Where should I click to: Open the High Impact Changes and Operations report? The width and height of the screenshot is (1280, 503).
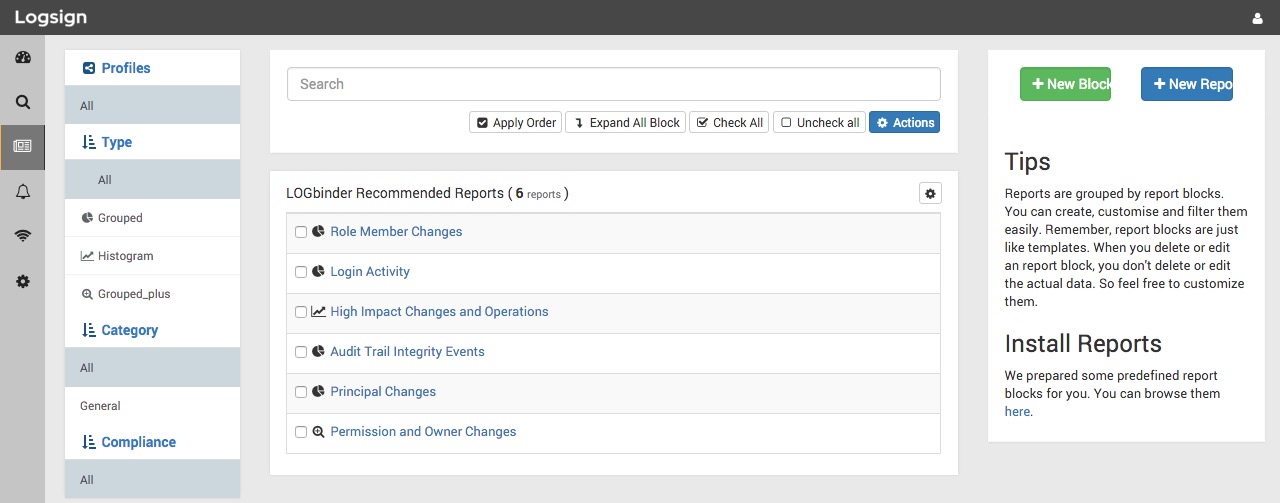pos(439,312)
